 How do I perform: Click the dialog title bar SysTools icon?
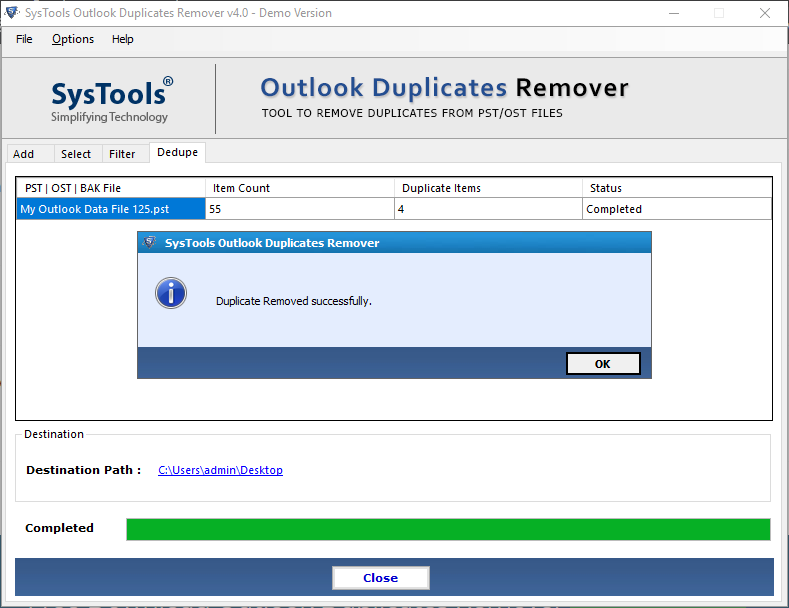point(149,243)
